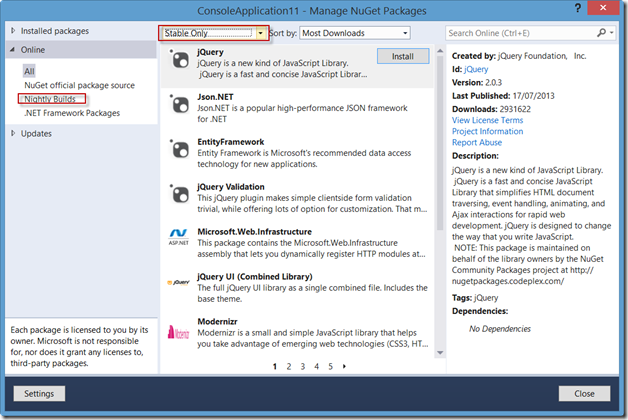Click the scroll up arrow of package list
Image resolution: width=628 pixels, height=420 pixels.
(440, 51)
